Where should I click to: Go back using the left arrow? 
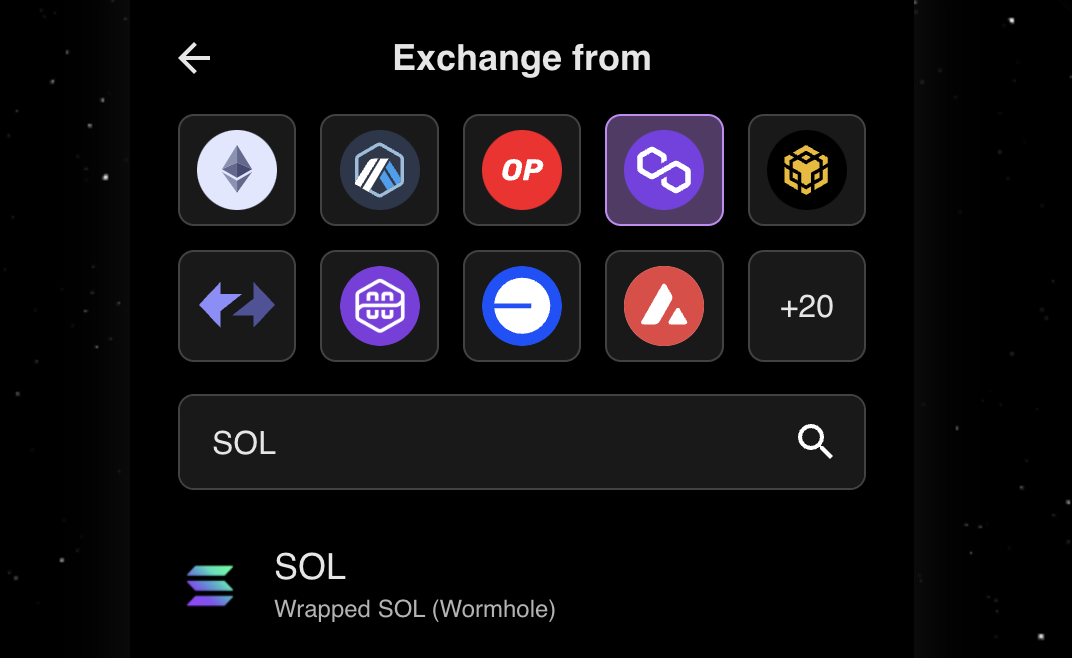(194, 58)
